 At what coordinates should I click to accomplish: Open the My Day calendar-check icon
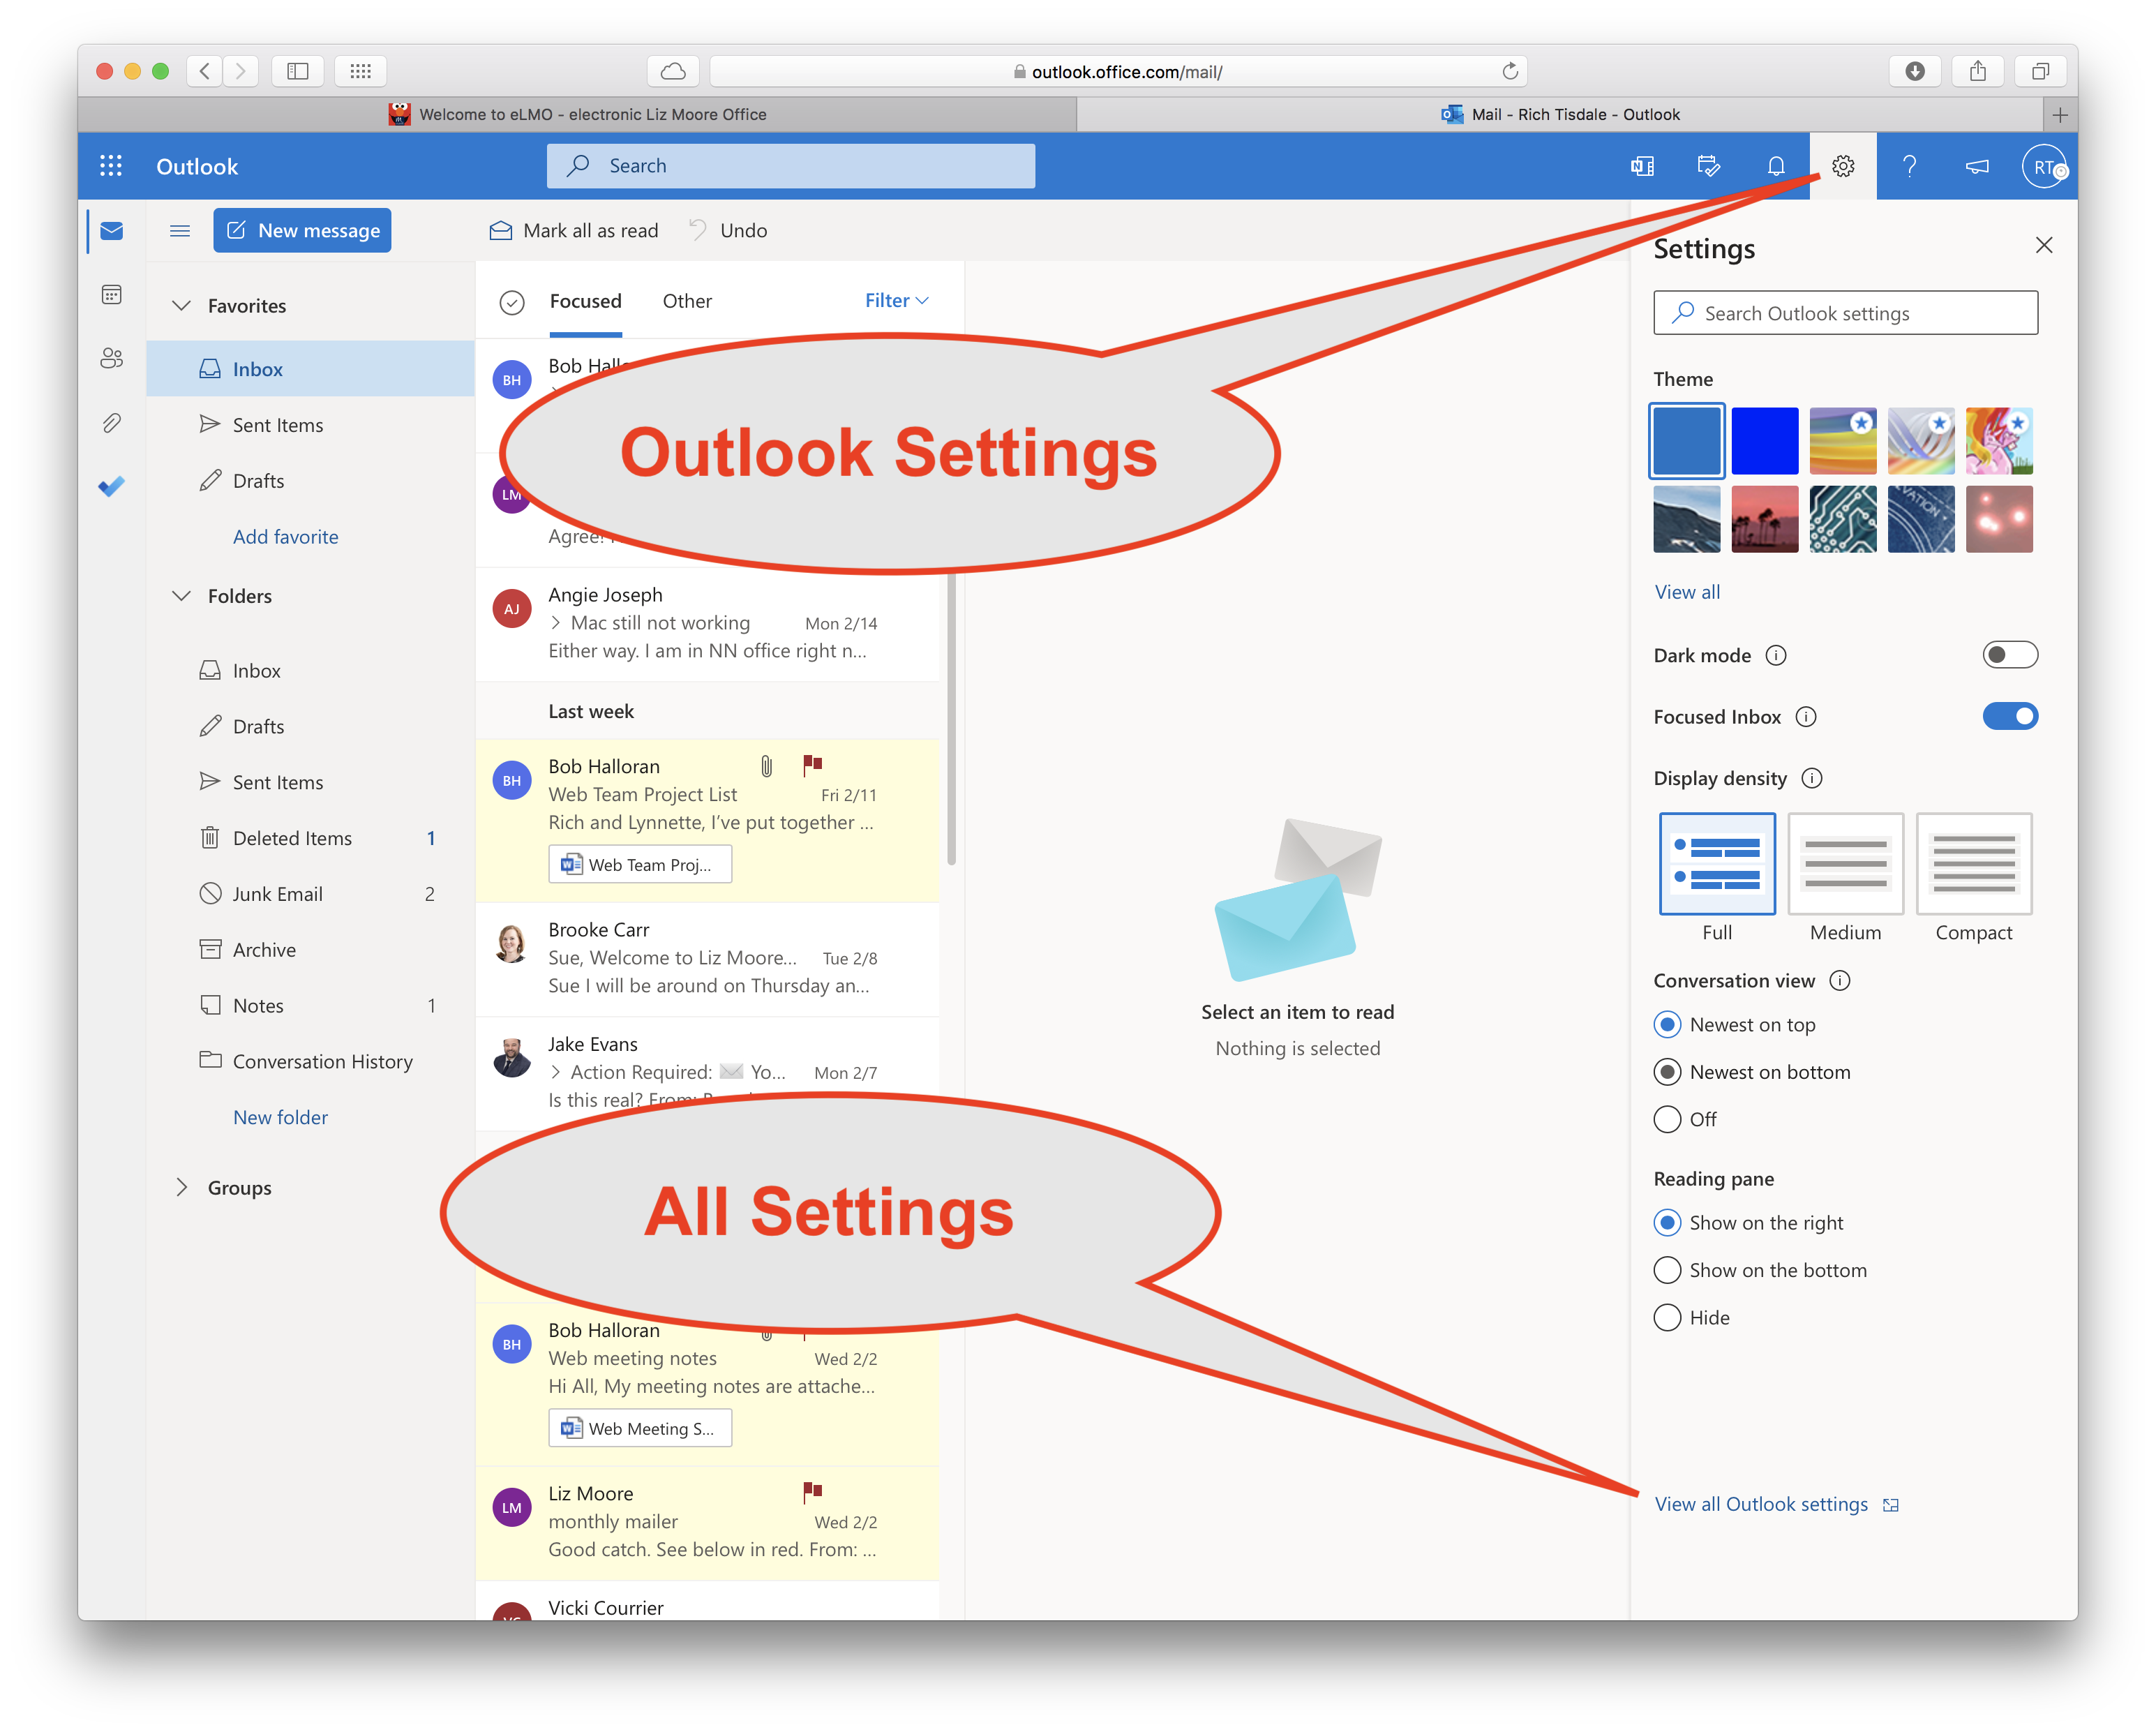pos(1709,166)
